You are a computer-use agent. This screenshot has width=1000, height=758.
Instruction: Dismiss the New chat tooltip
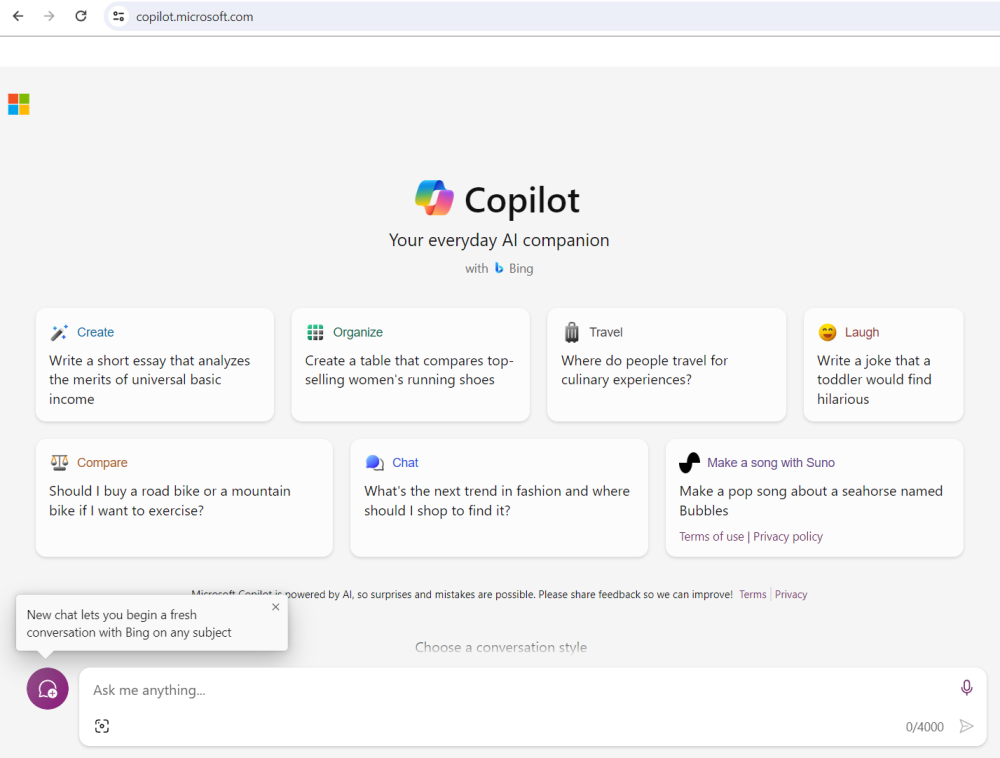pos(276,607)
